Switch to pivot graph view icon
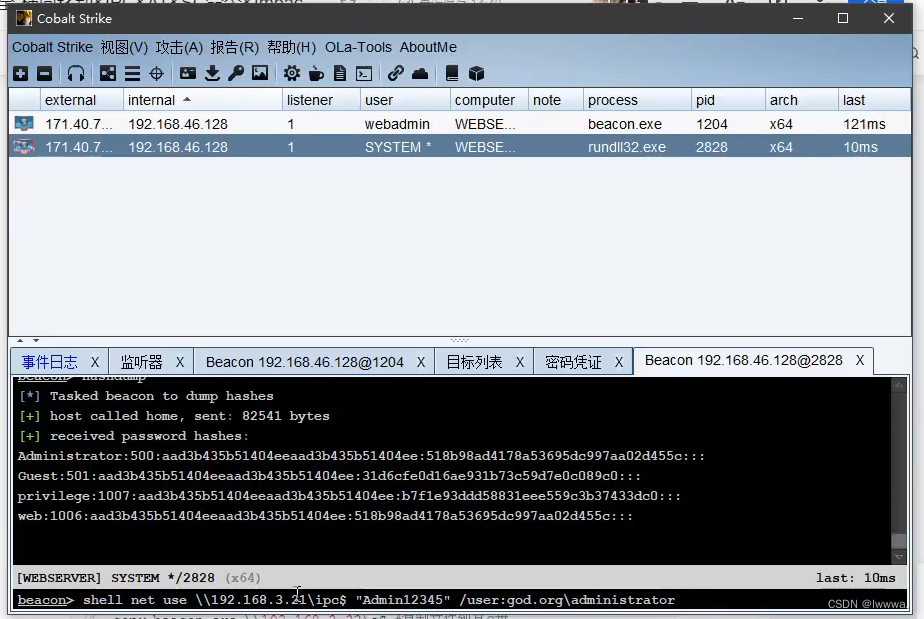 point(108,74)
